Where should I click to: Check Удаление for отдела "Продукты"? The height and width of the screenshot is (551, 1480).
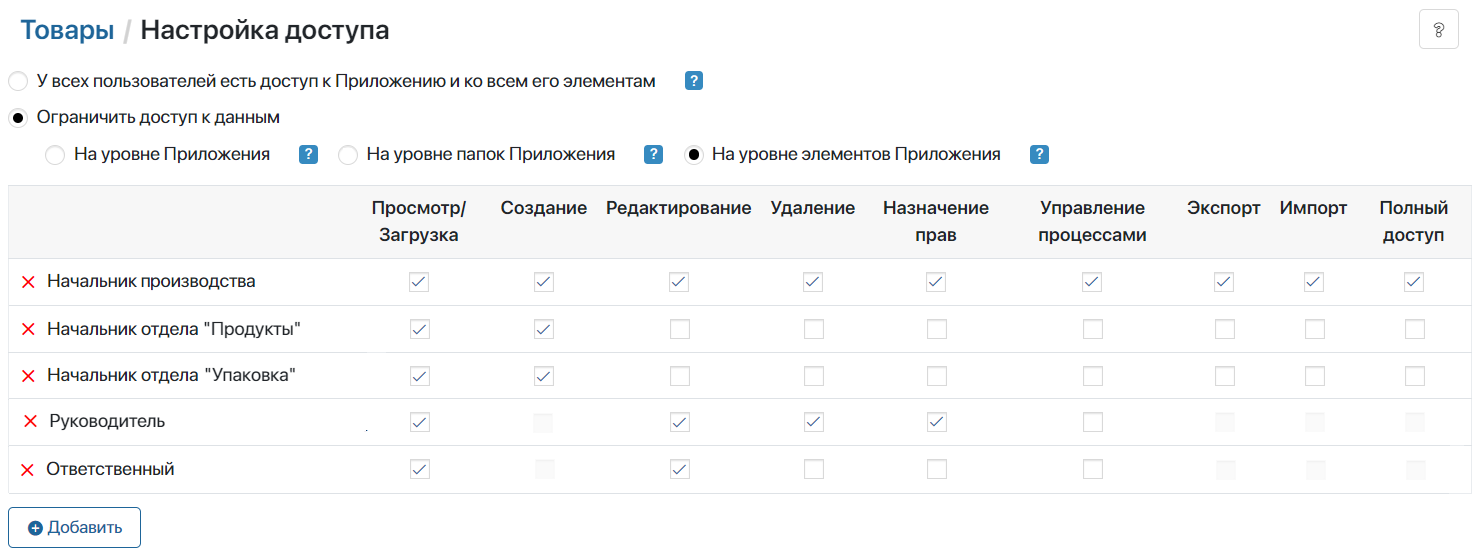[814, 329]
